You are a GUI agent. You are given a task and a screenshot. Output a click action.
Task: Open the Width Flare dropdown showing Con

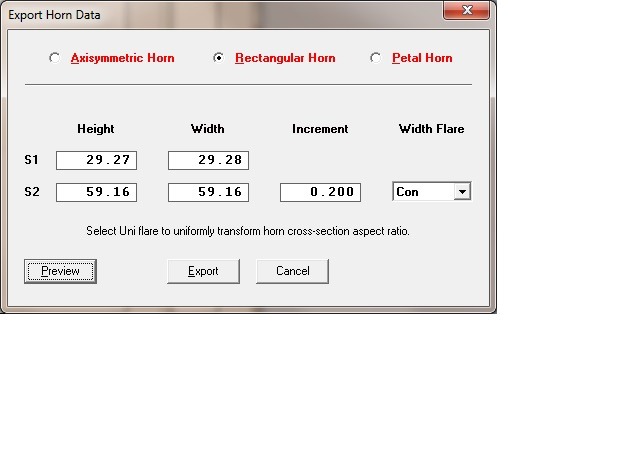432,191
